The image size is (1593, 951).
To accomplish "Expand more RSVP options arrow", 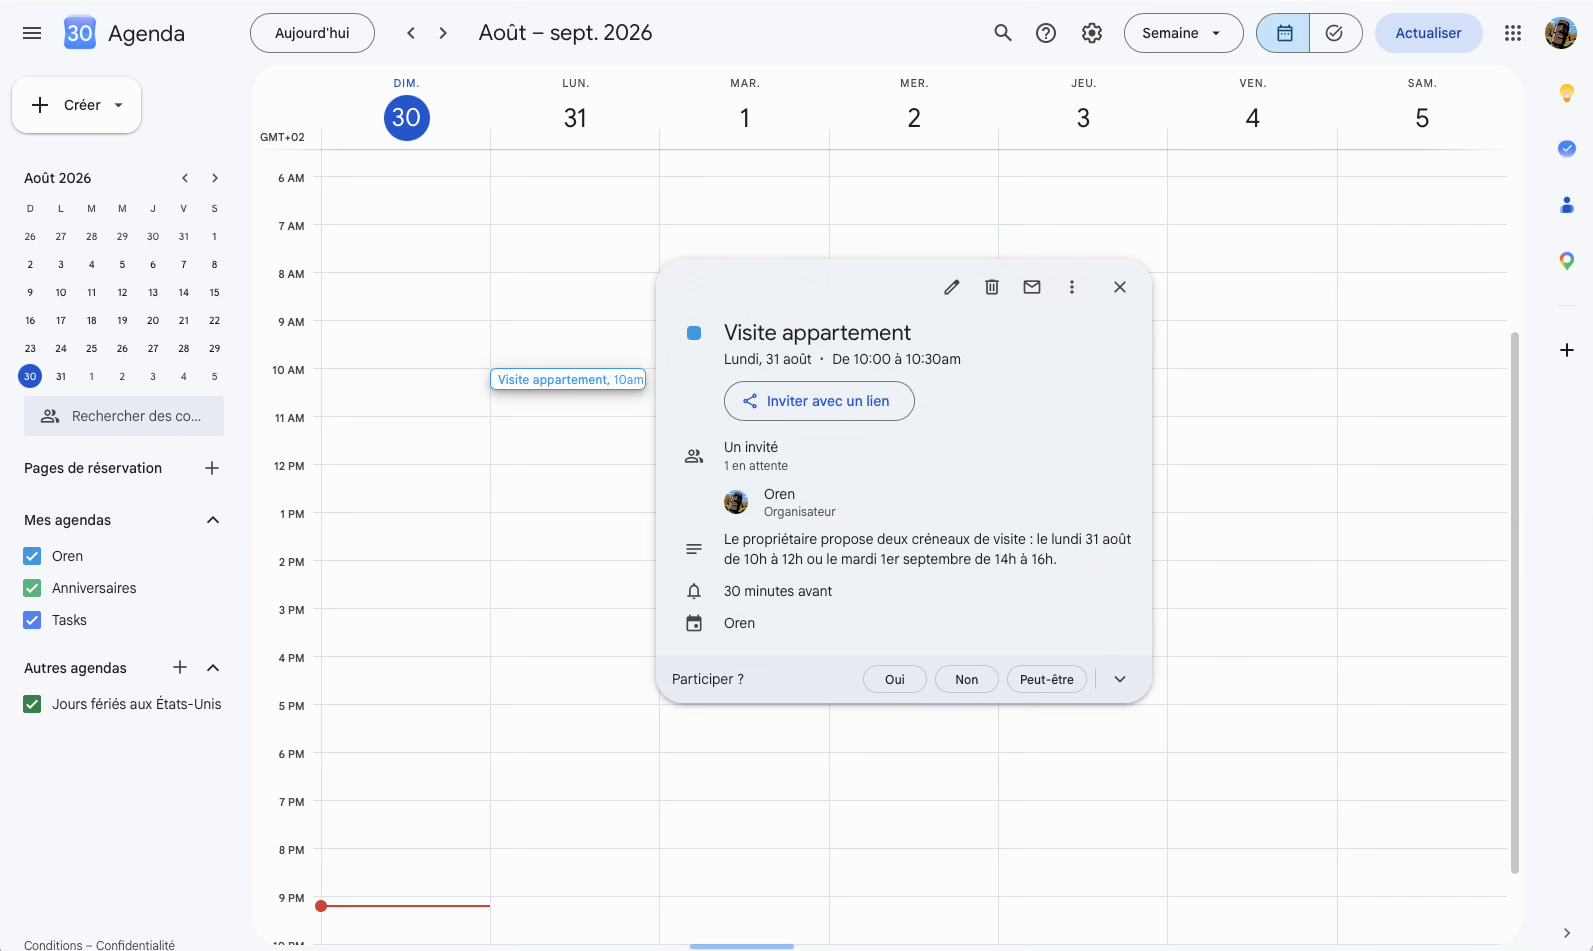I will click(1120, 679).
